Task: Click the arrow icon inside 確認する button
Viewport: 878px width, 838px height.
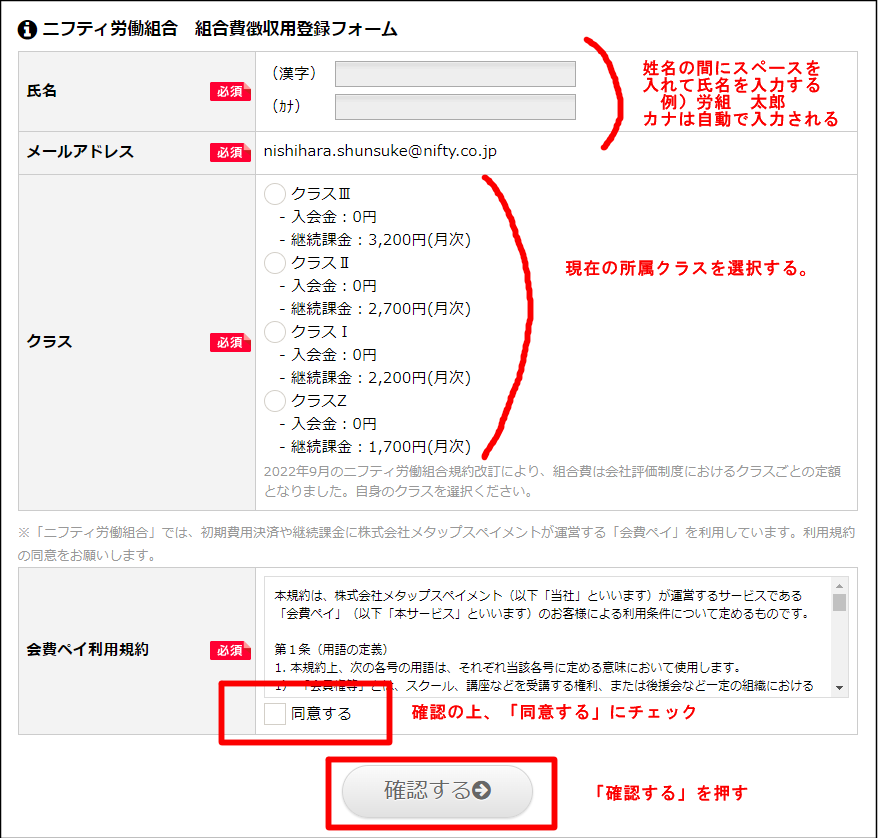Action: tap(481, 791)
